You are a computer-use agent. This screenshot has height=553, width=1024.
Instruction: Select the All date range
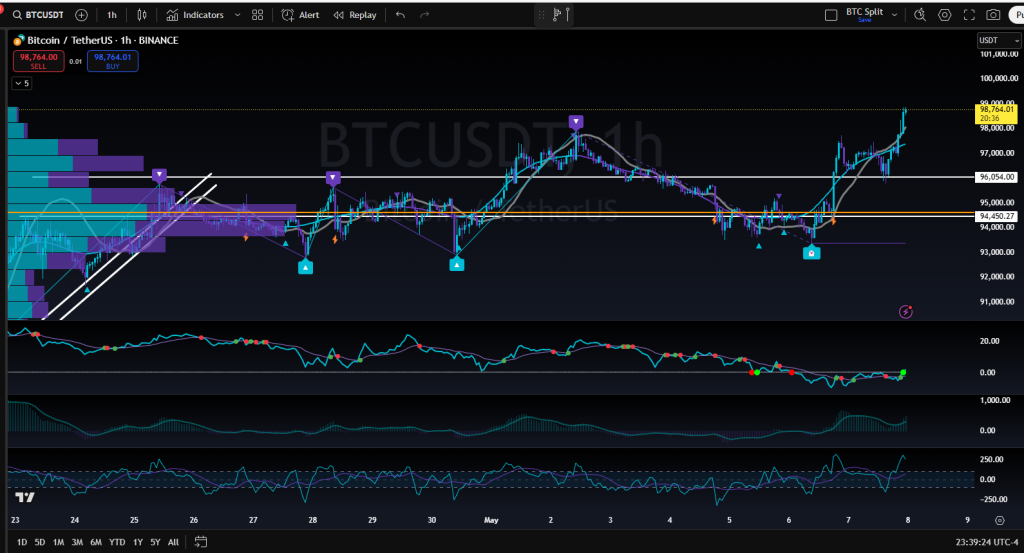[x=173, y=542]
